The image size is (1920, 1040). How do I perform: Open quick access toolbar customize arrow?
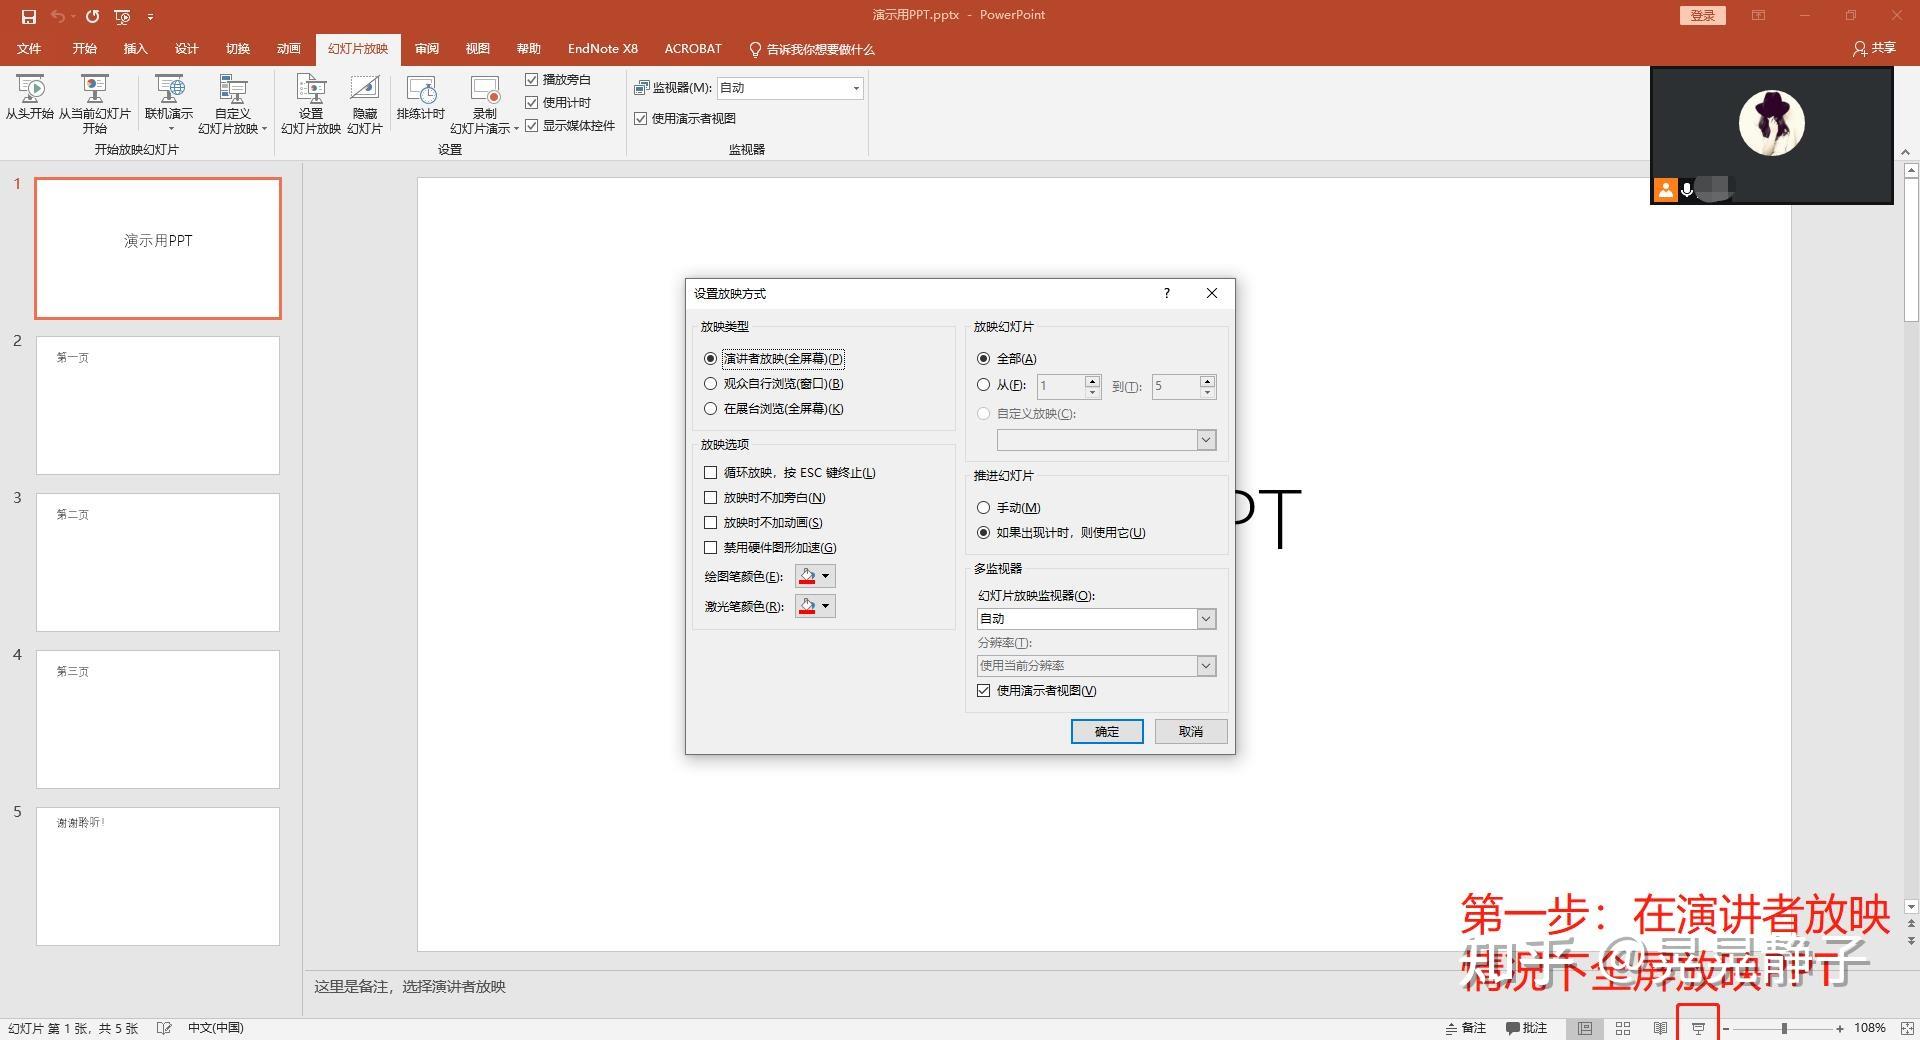[150, 16]
